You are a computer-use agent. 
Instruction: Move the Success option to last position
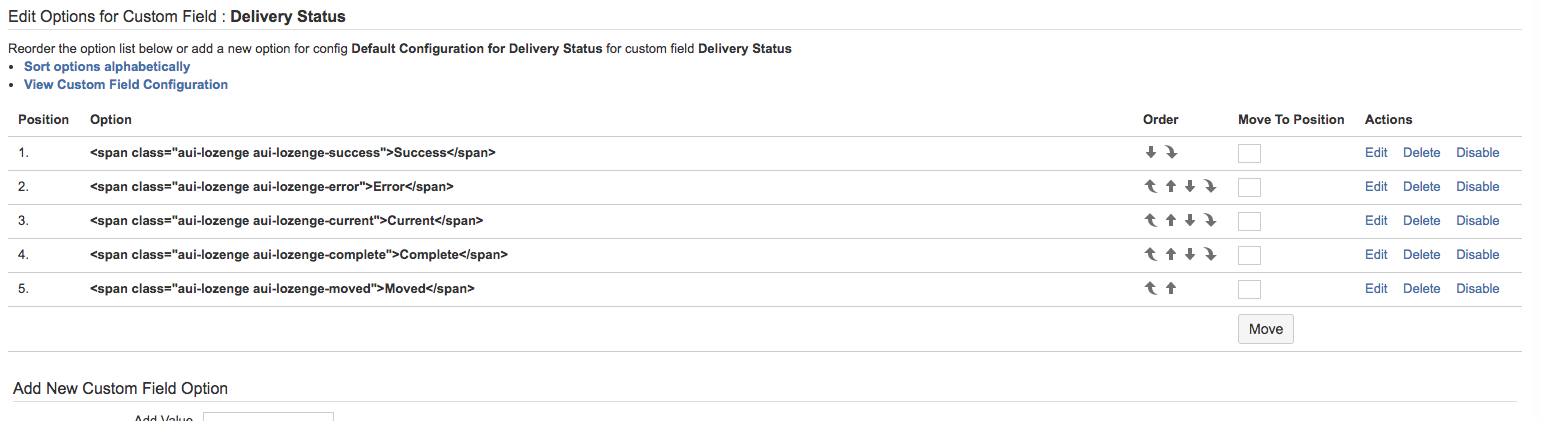(1171, 153)
